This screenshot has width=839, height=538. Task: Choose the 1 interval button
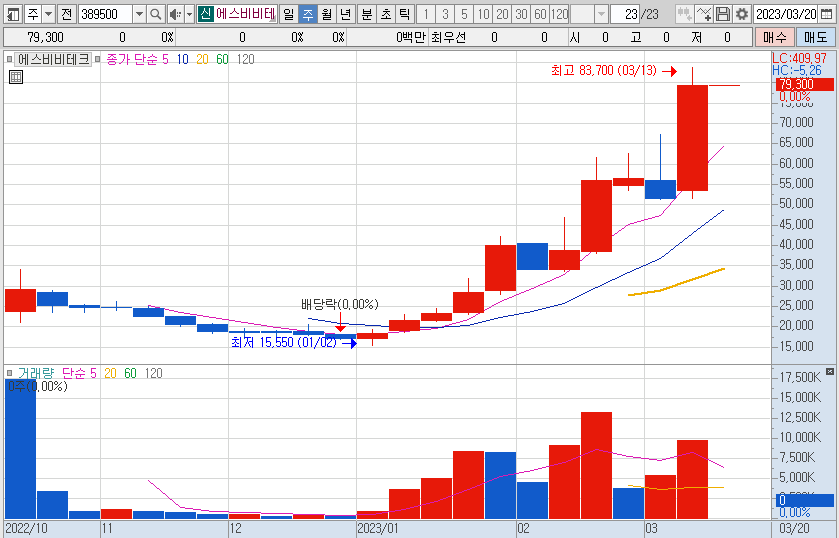coord(426,14)
